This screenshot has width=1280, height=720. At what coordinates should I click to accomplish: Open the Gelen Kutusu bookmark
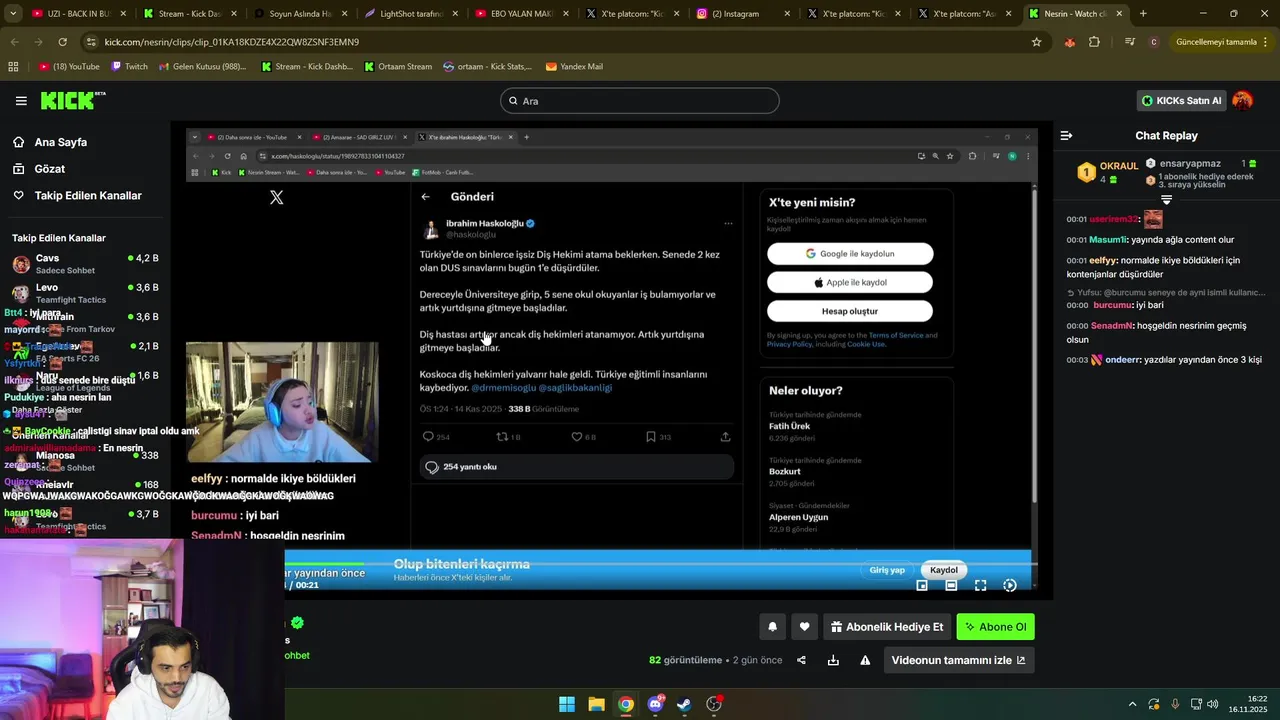(202, 67)
